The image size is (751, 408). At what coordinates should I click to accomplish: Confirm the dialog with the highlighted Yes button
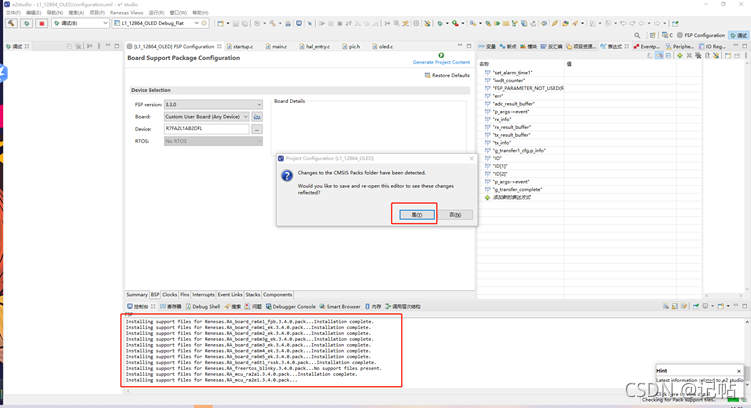(417, 215)
